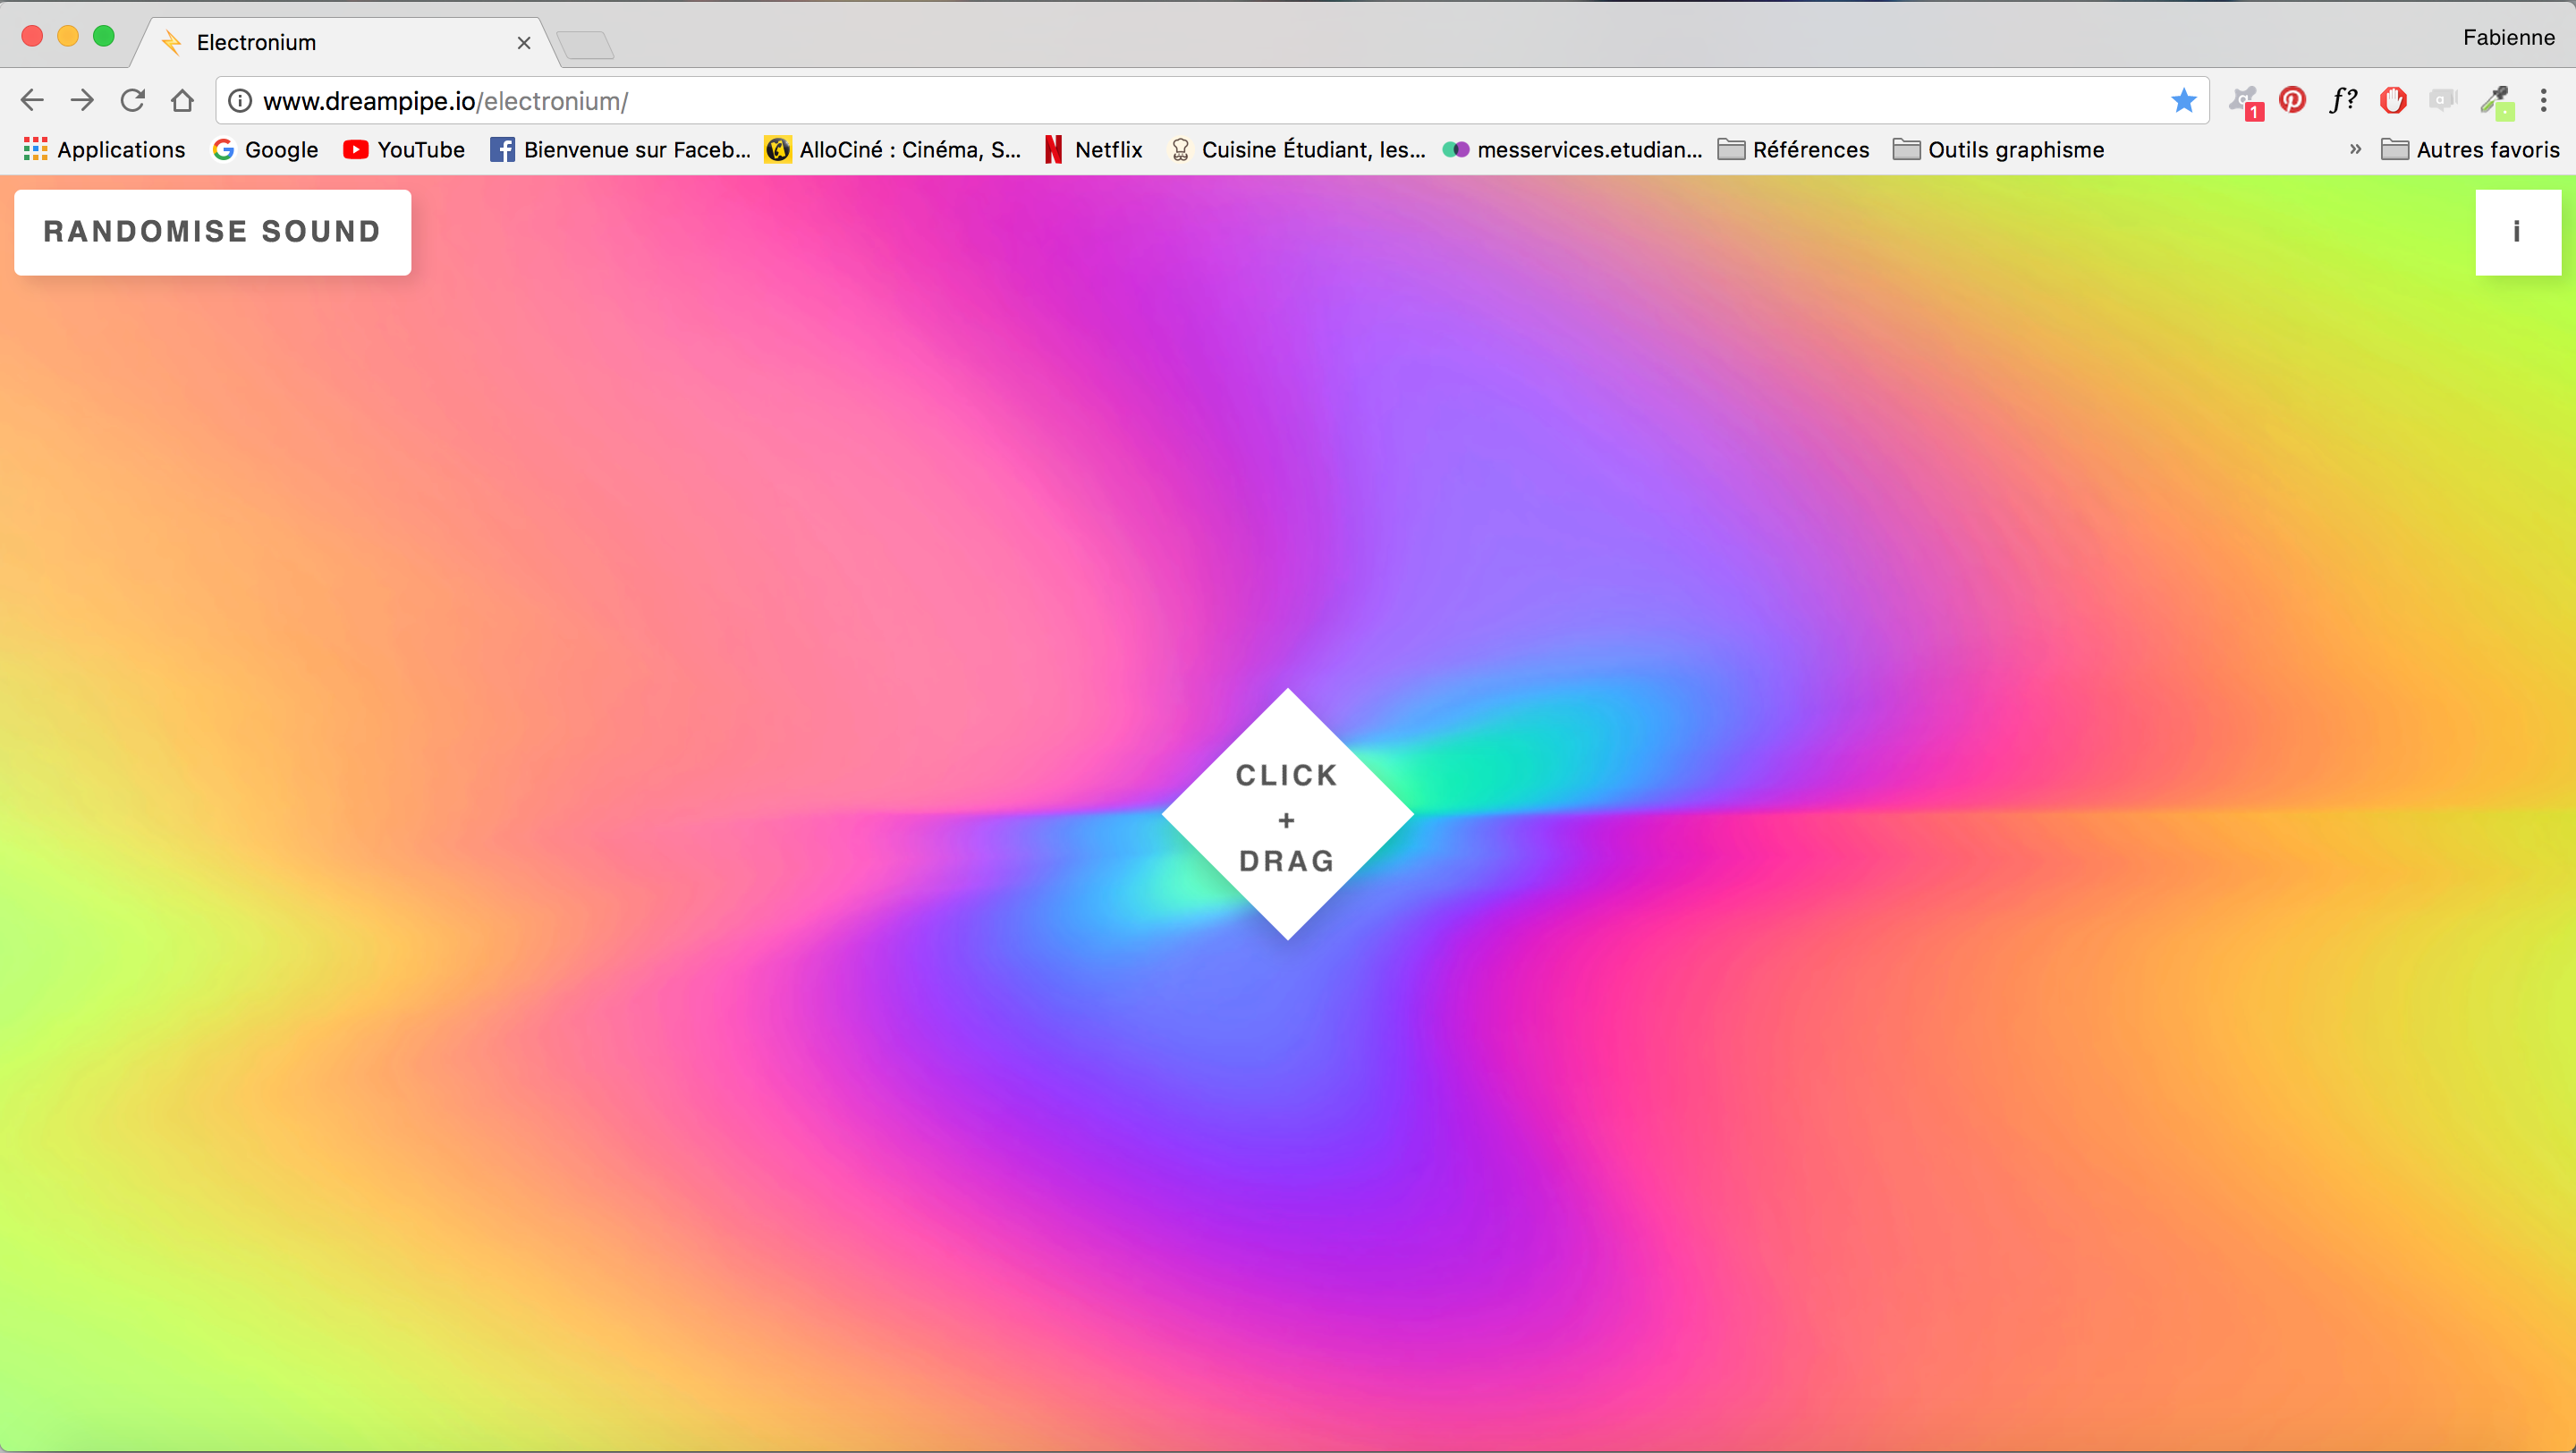Viewport: 2576px width, 1453px height.
Task: Click the AdBlock stop-hand icon
Action: [x=2393, y=100]
